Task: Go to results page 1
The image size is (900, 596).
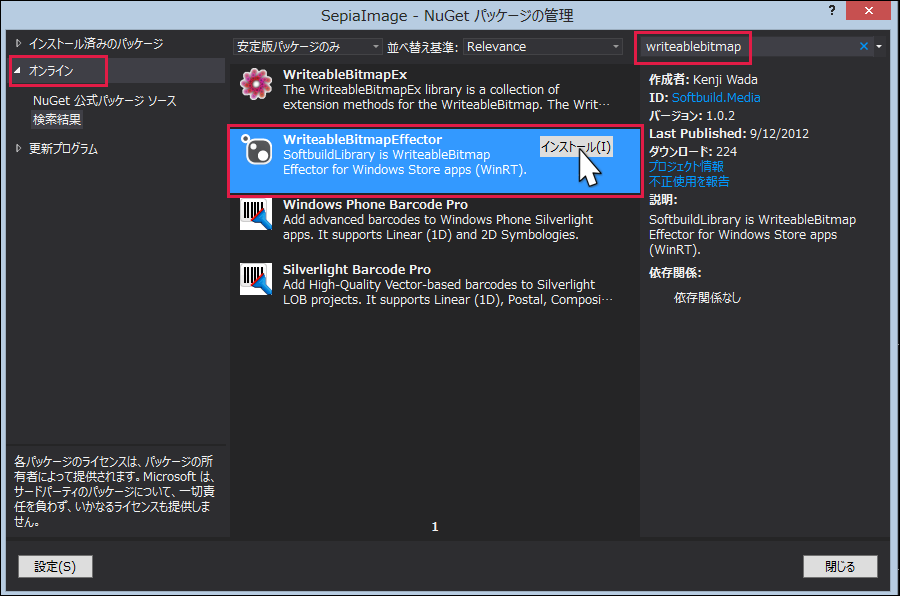Action: click(435, 527)
